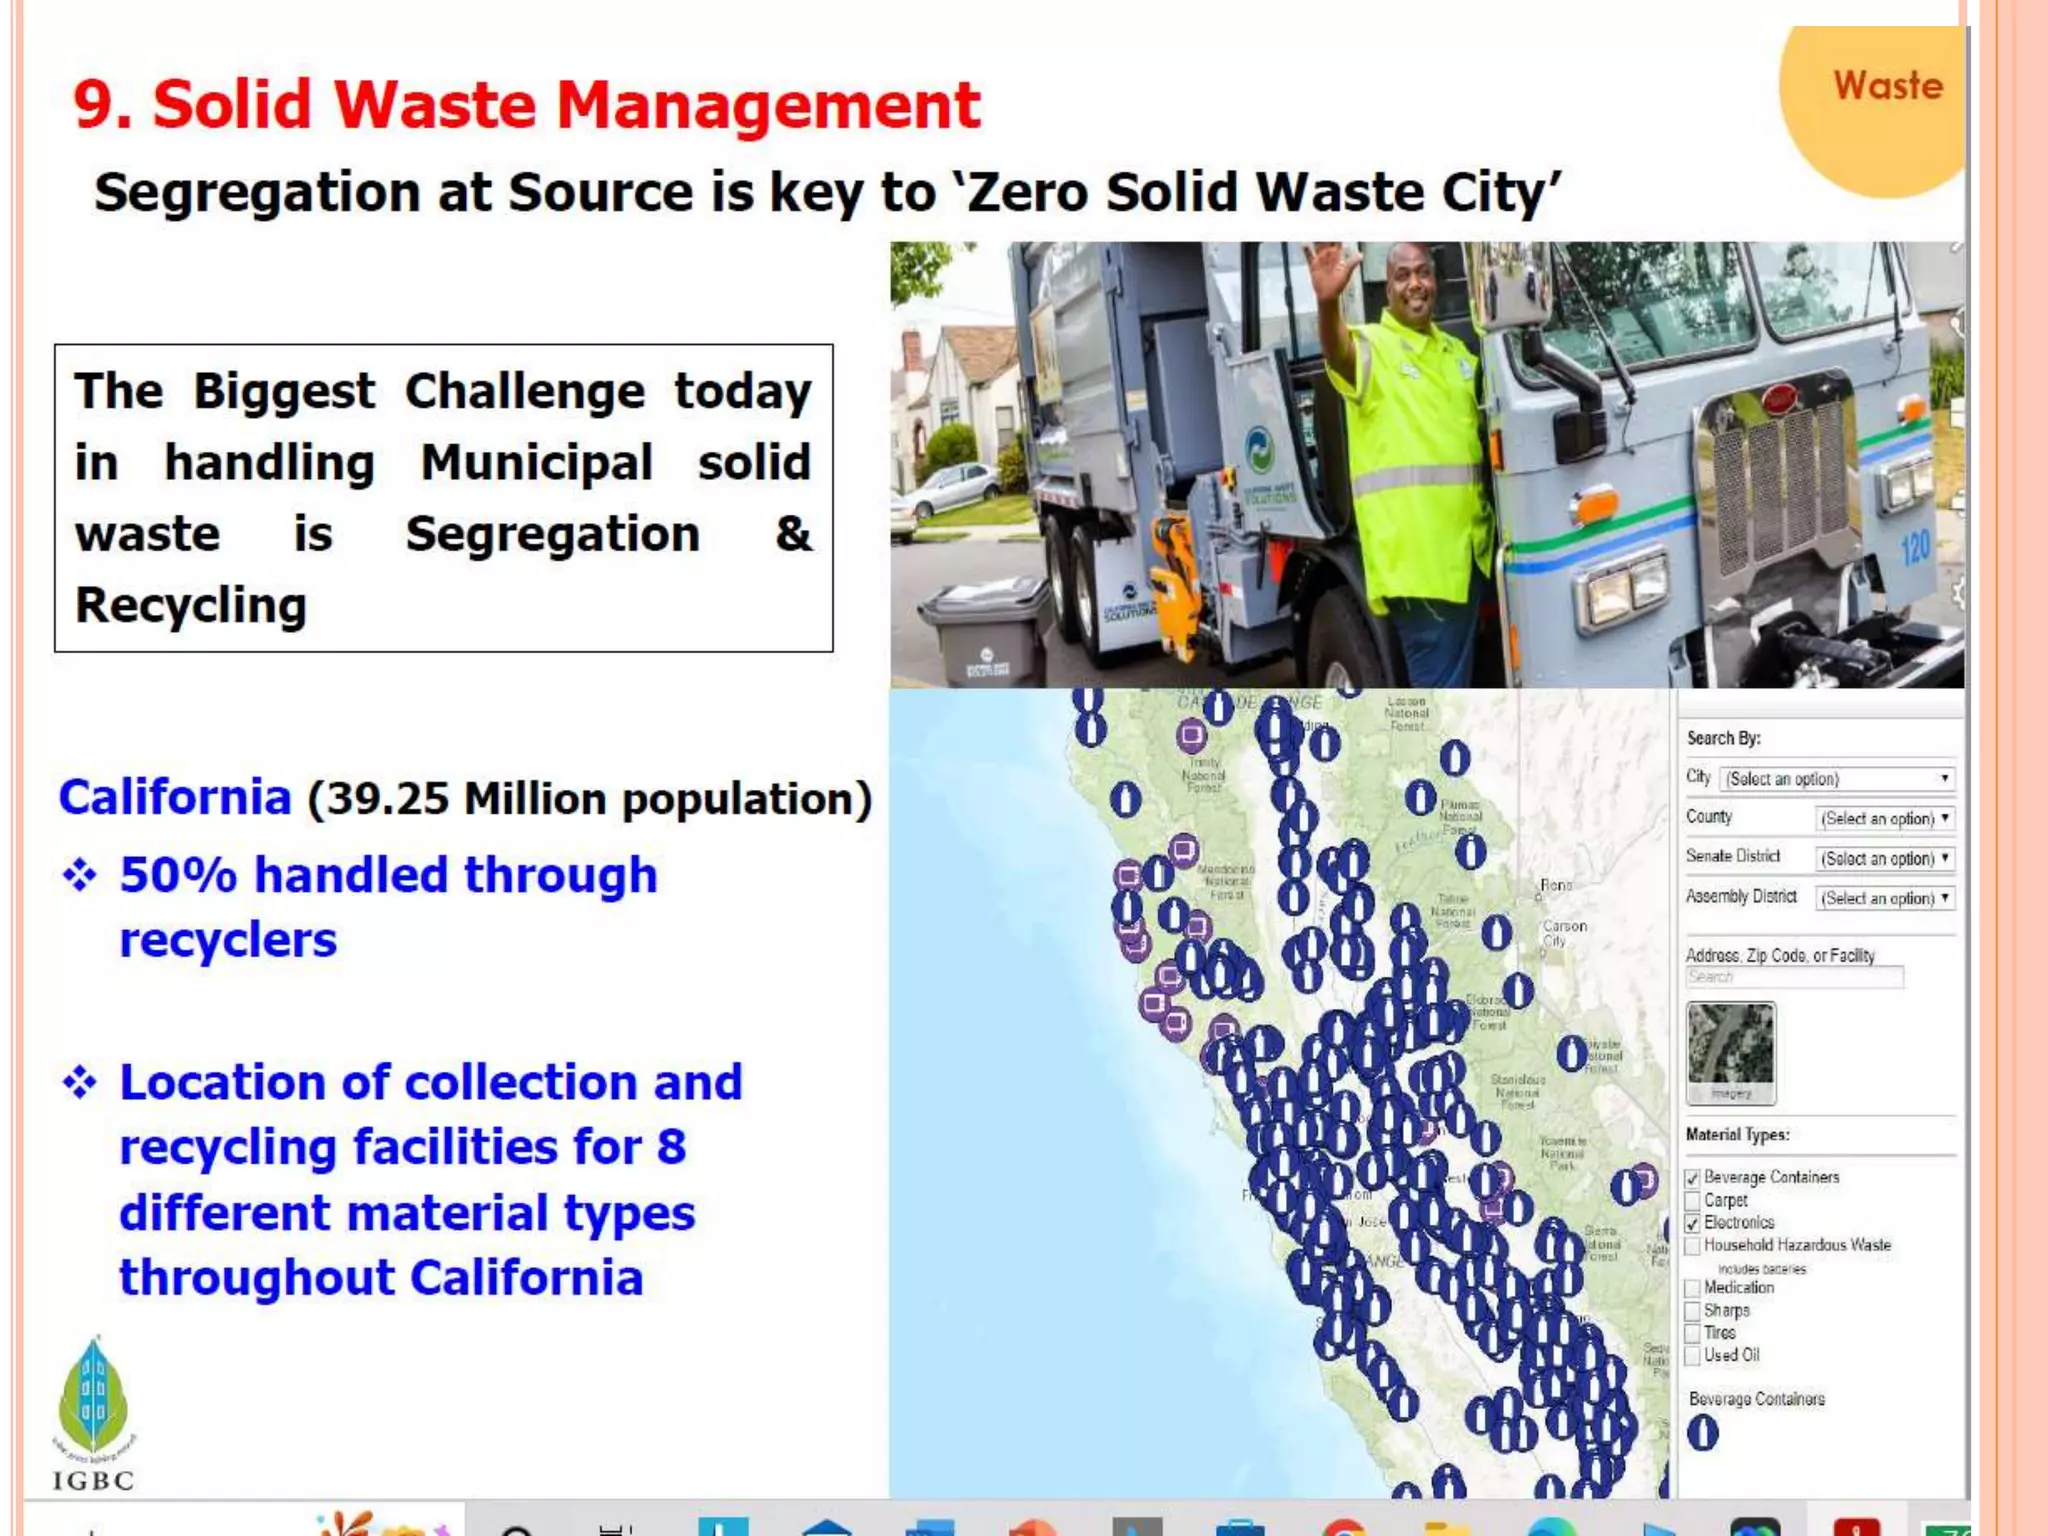Expand the Assembly District dropdown
The image size is (2048, 1536).
(1884, 899)
